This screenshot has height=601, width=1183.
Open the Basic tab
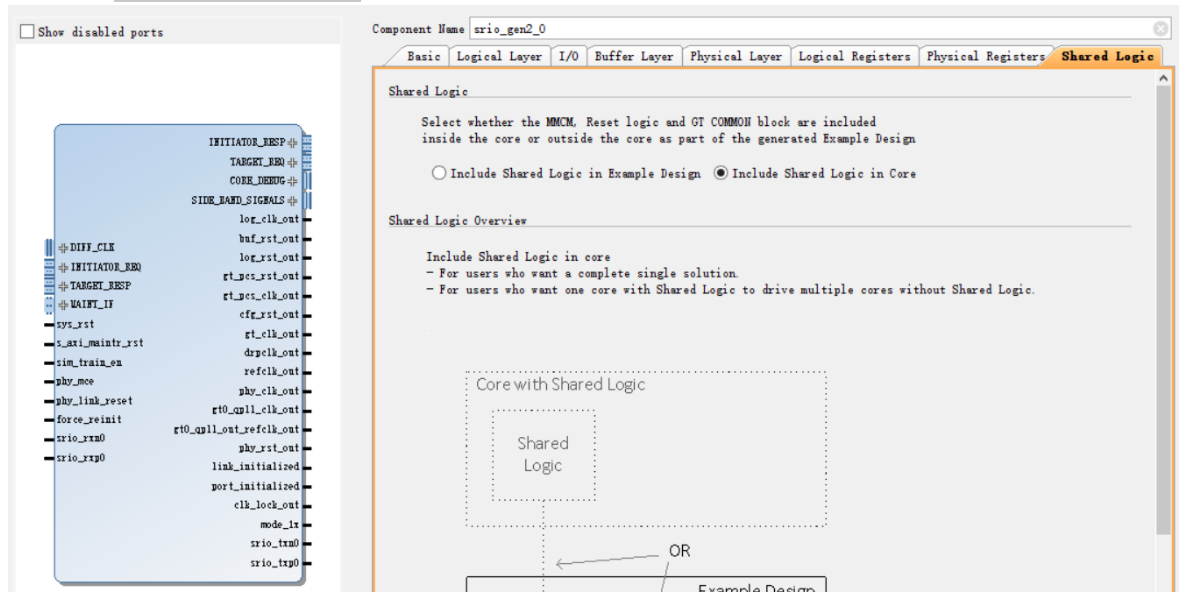(423, 57)
